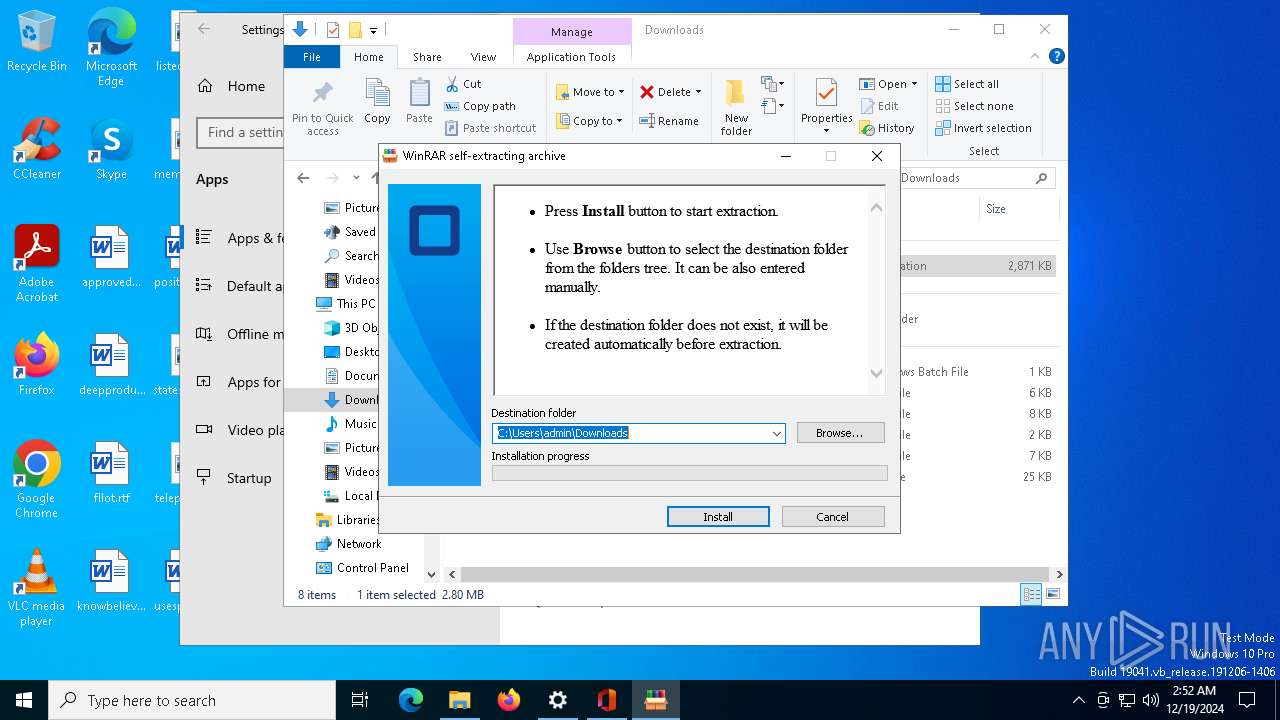Click Invert selection in ribbon

(983, 128)
